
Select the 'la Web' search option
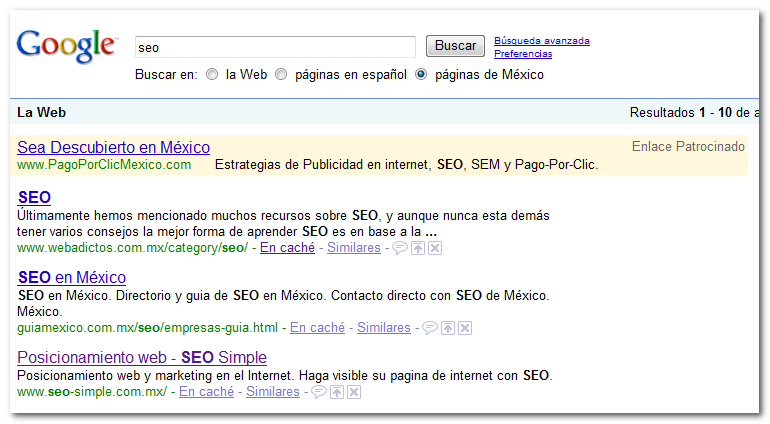(212, 75)
